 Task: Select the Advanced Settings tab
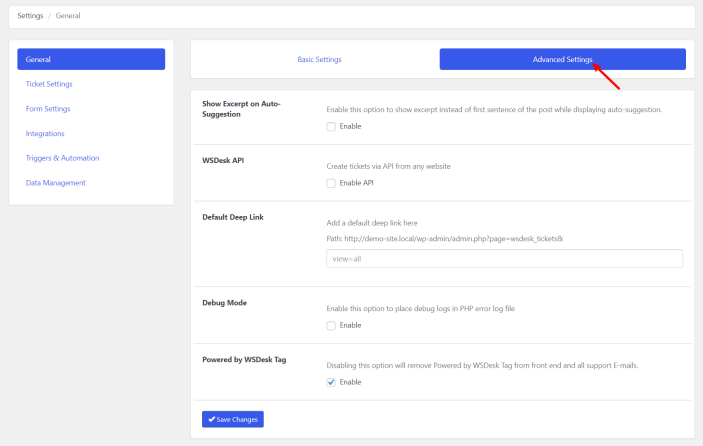click(562, 60)
